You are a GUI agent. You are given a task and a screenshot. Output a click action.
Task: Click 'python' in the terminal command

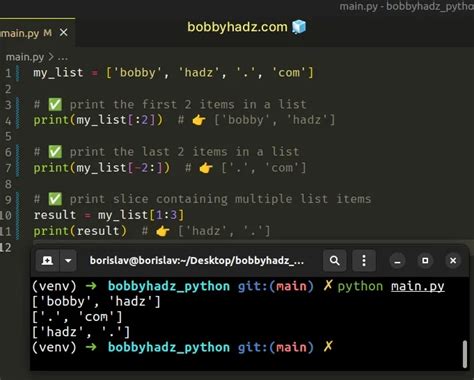pos(360,286)
